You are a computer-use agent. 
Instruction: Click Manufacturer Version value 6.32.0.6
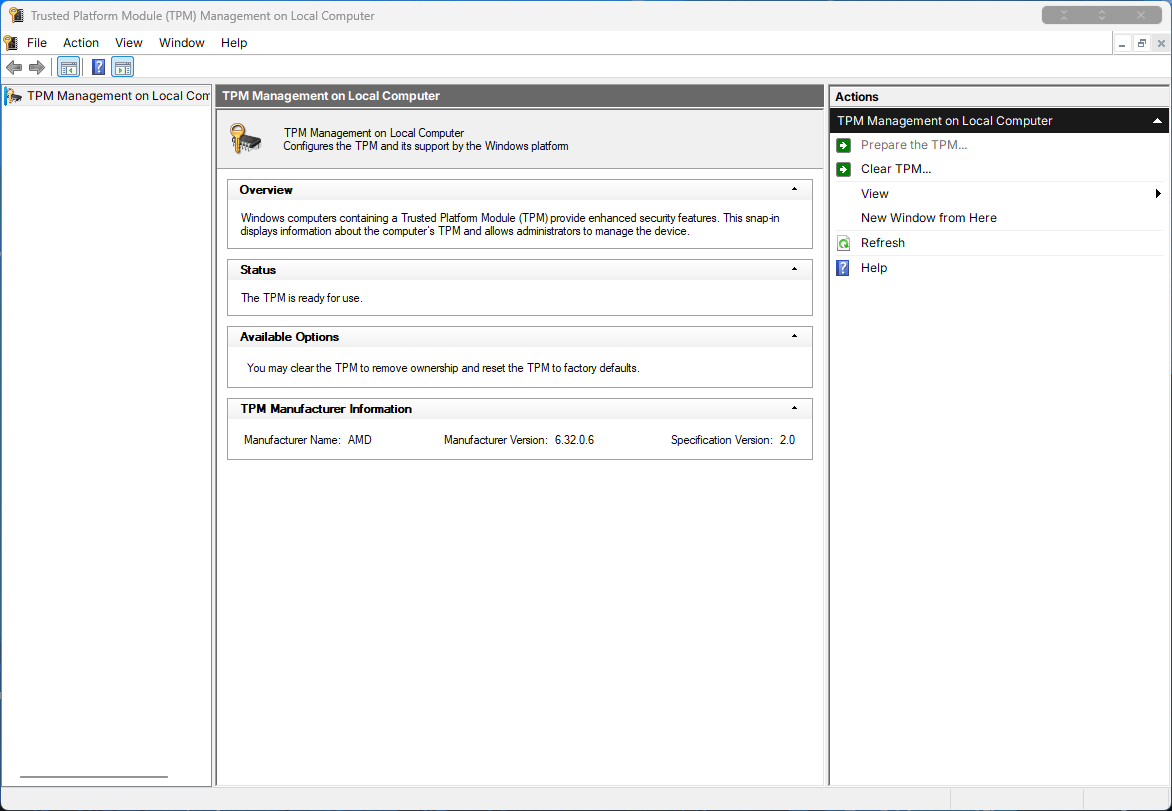(x=574, y=440)
